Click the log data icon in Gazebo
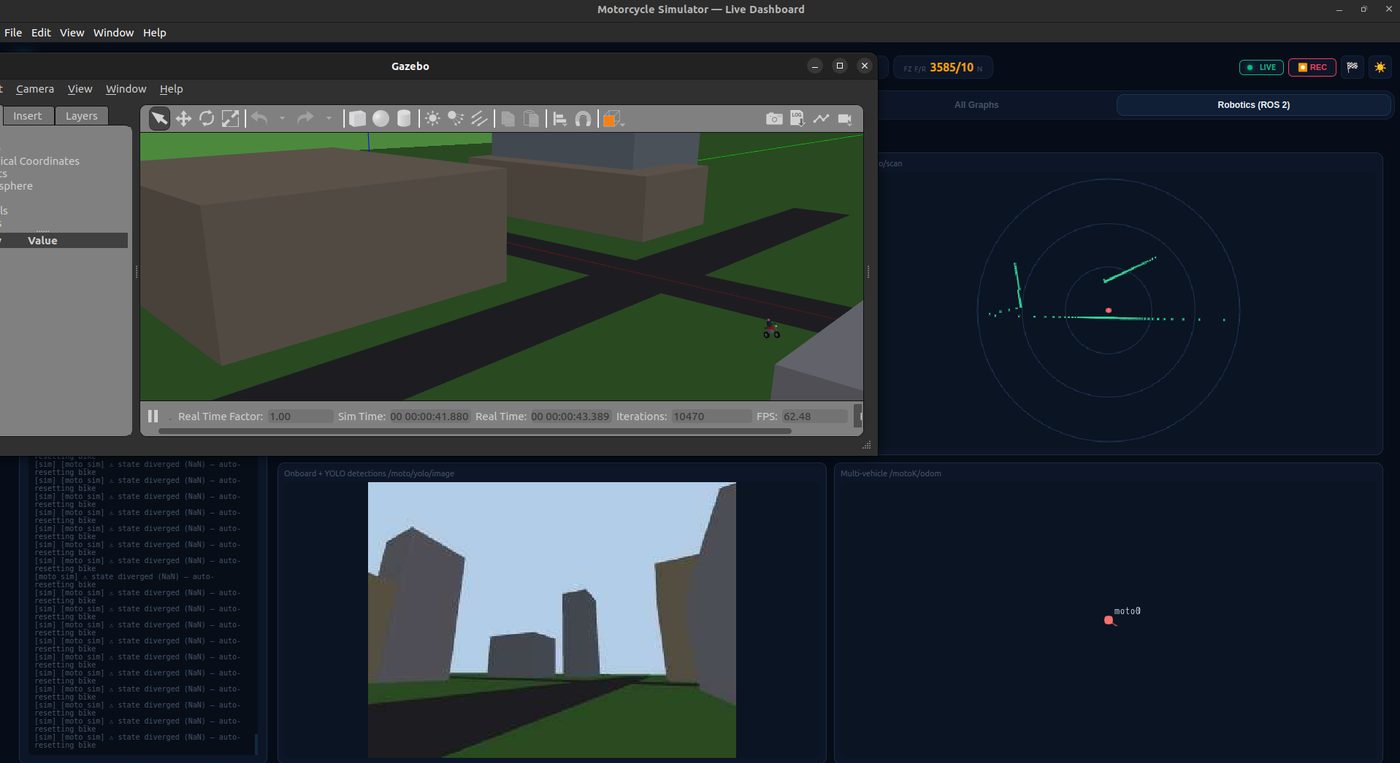 pyautogui.click(x=797, y=119)
